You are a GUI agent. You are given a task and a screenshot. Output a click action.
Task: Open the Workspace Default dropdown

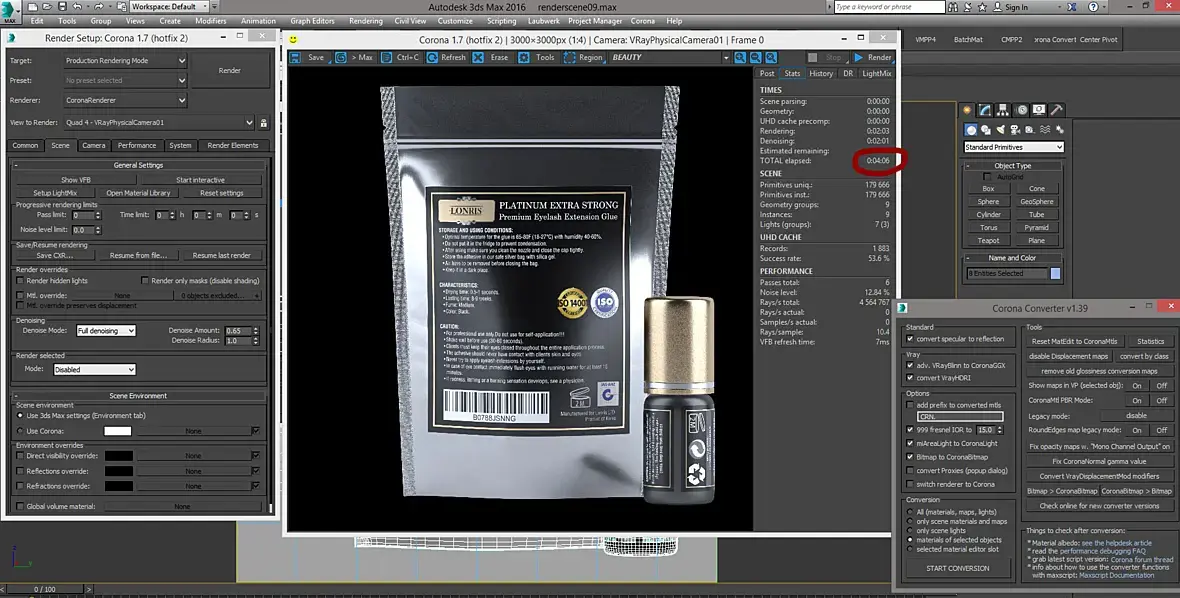point(169,7)
